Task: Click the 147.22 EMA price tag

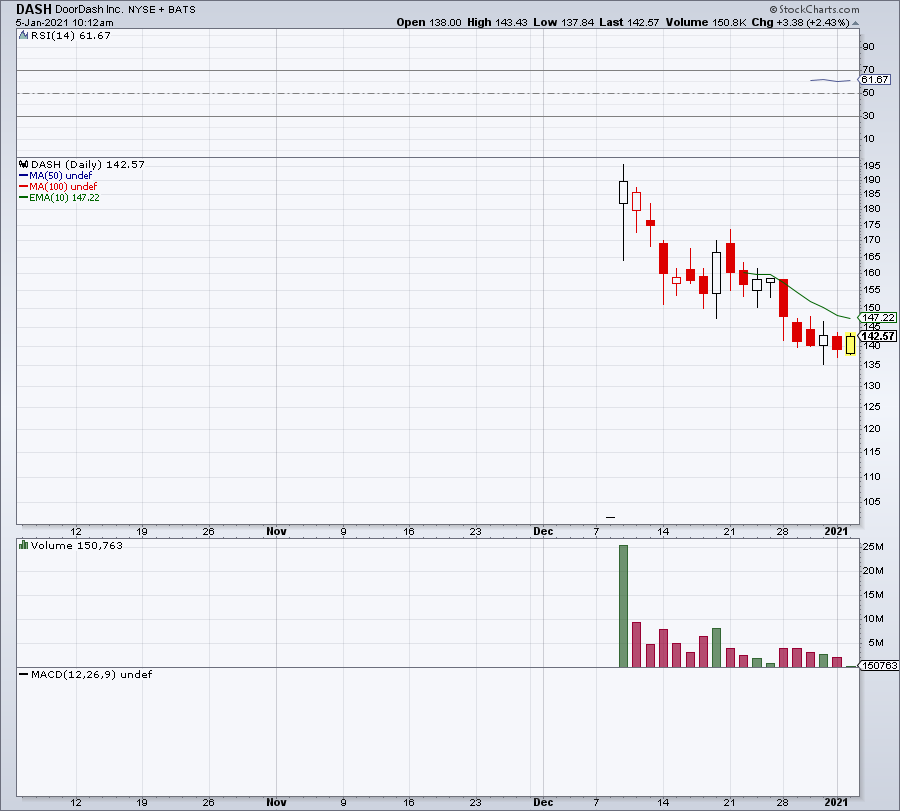Action: pyautogui.click(x=878, y=317)
